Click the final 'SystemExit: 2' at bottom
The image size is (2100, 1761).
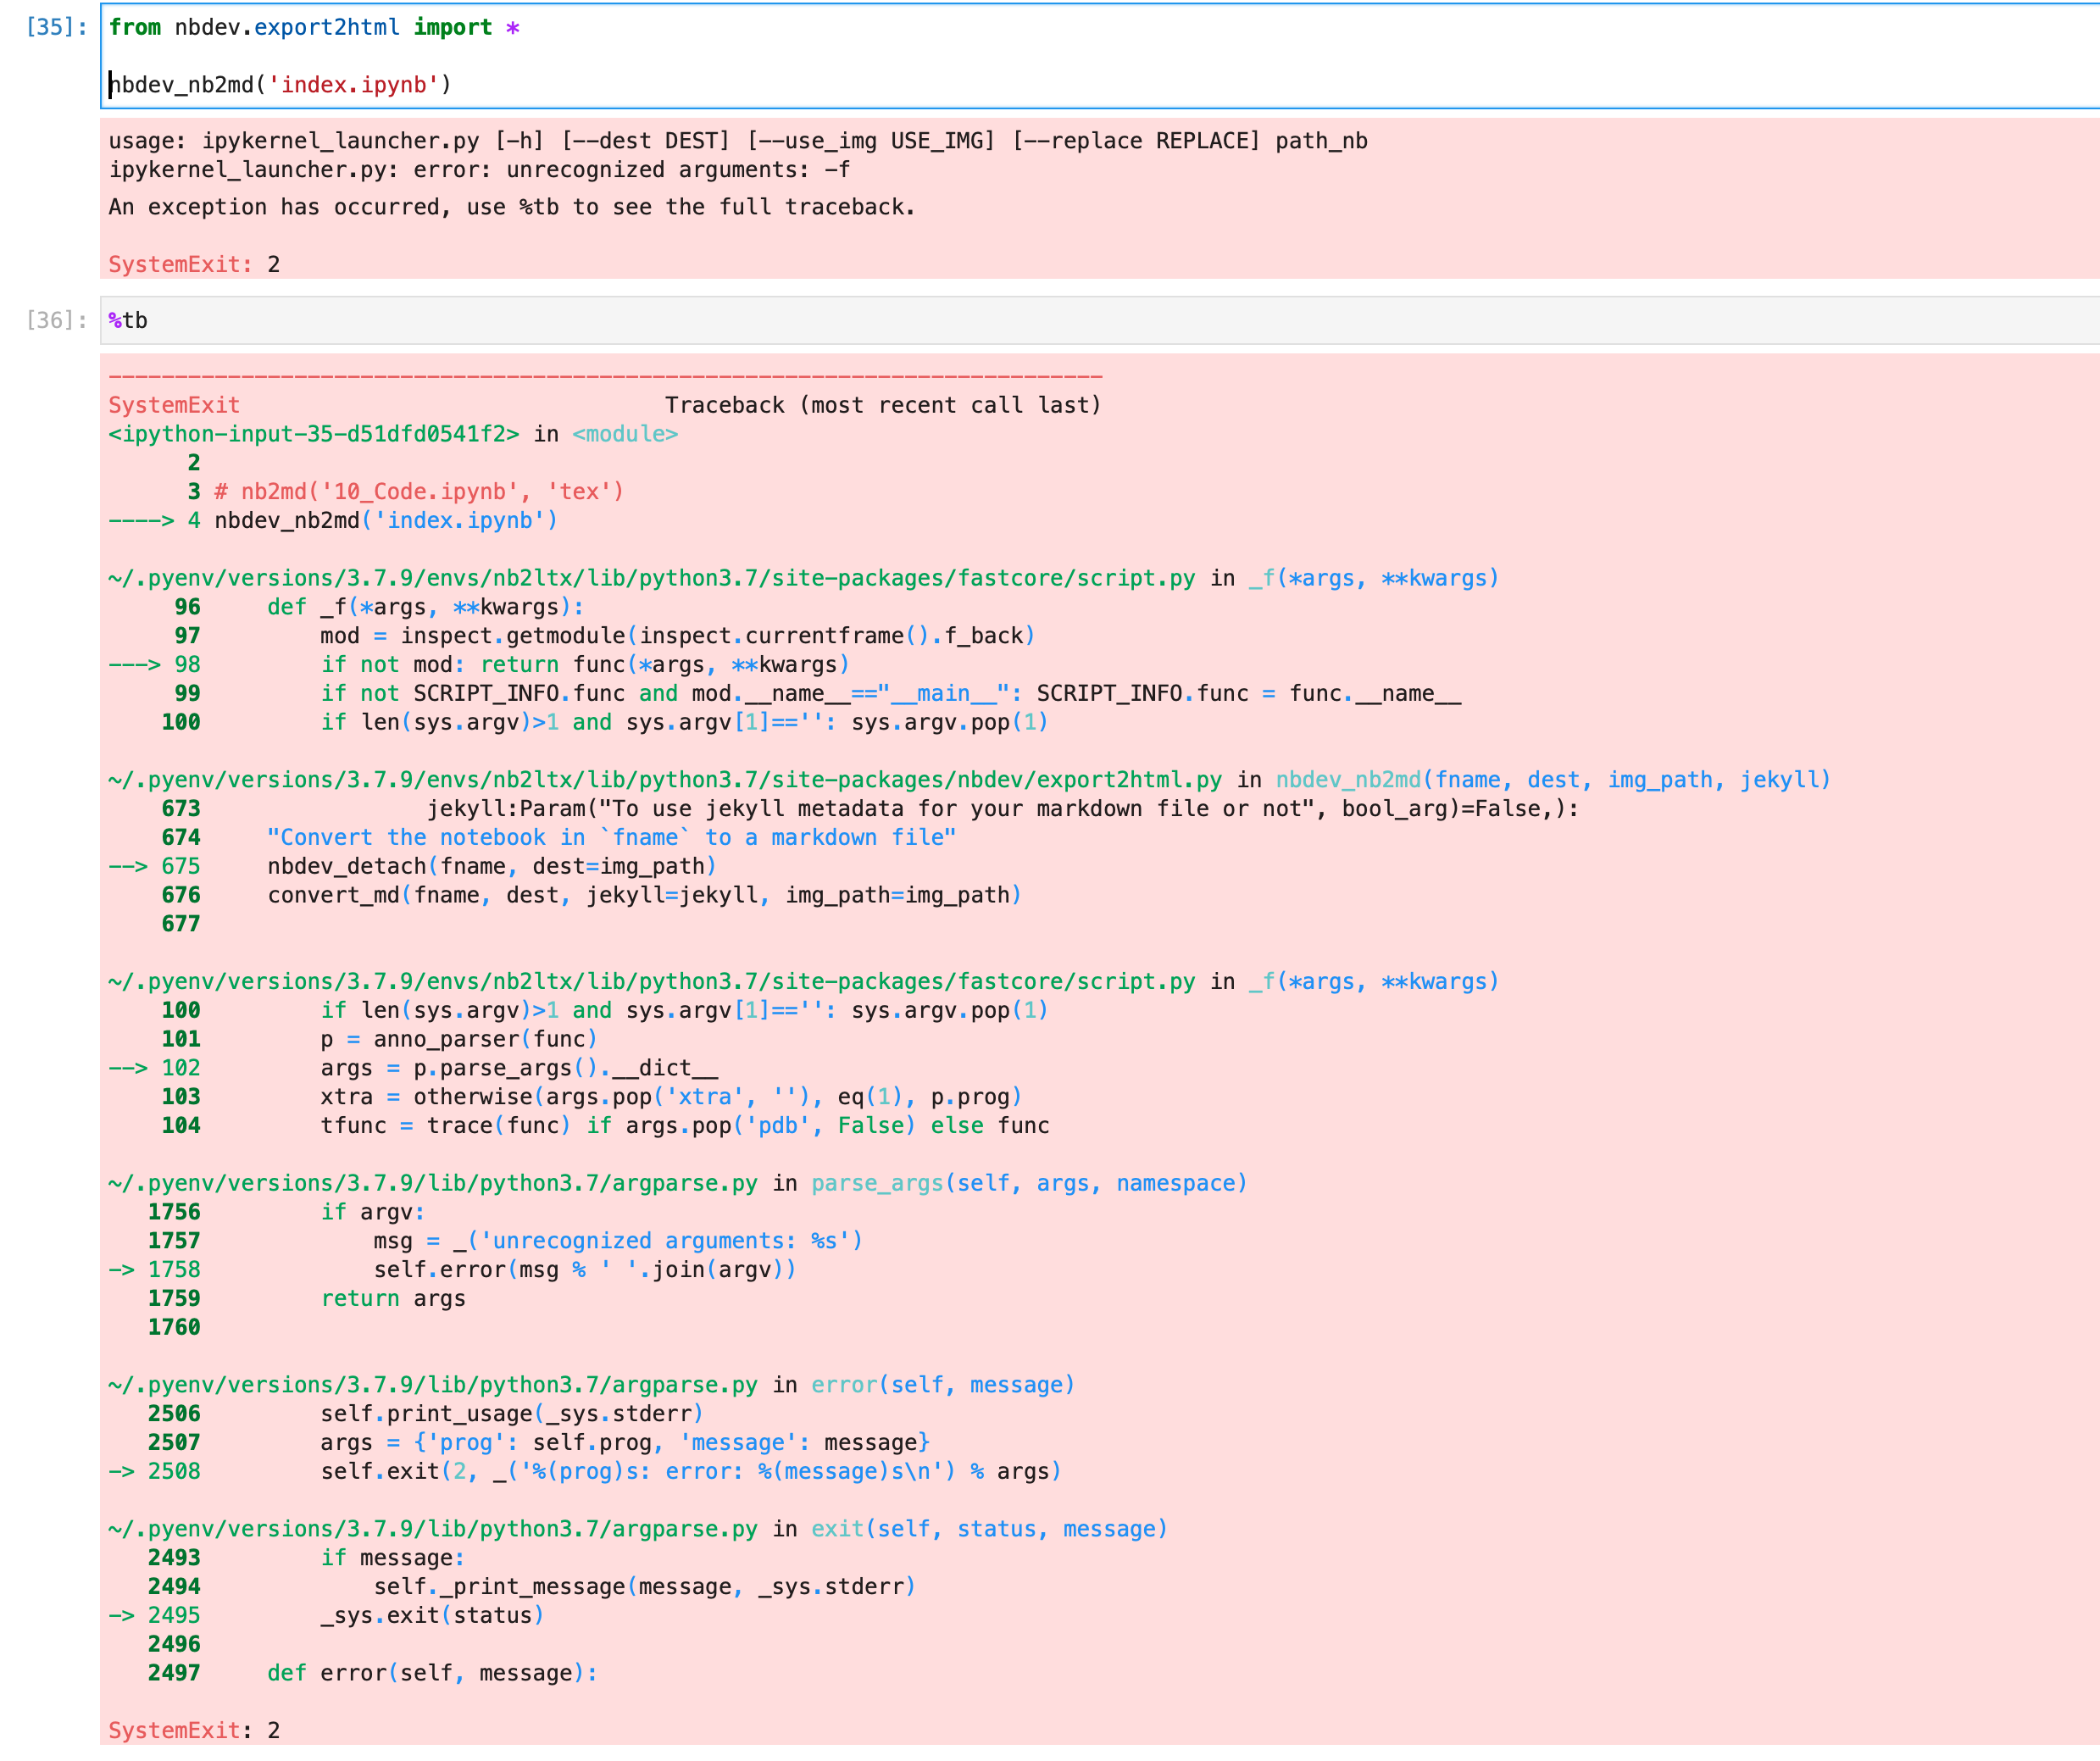pos(194,1732)
